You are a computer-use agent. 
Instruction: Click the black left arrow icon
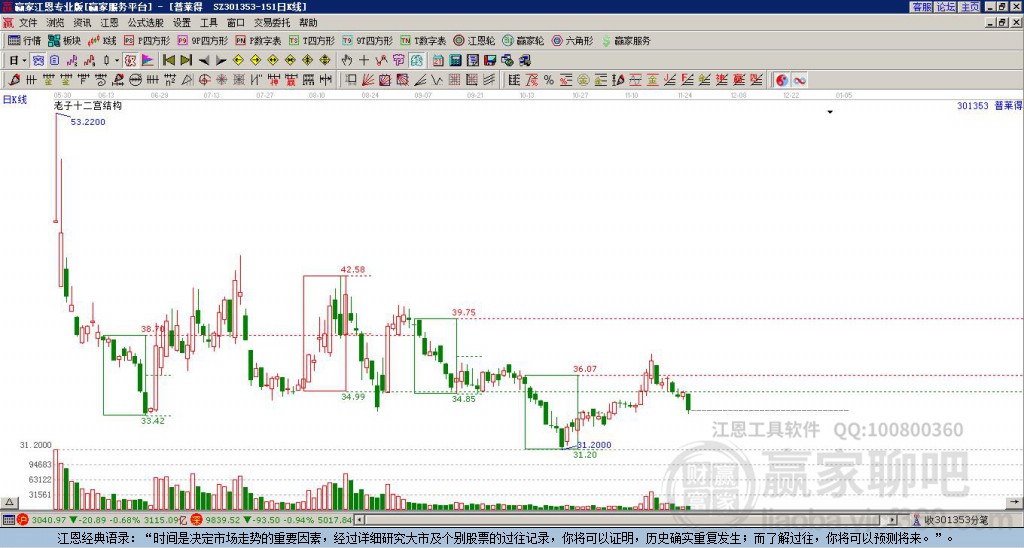(x=204, y=60)
